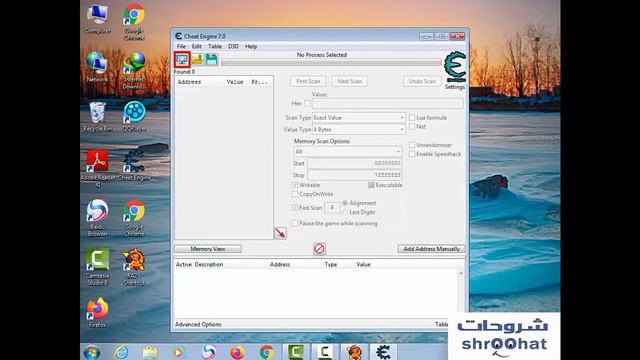The image size is (640, 360).
Task: Click the save floppy disk toolbar icon
Action: 211,60
